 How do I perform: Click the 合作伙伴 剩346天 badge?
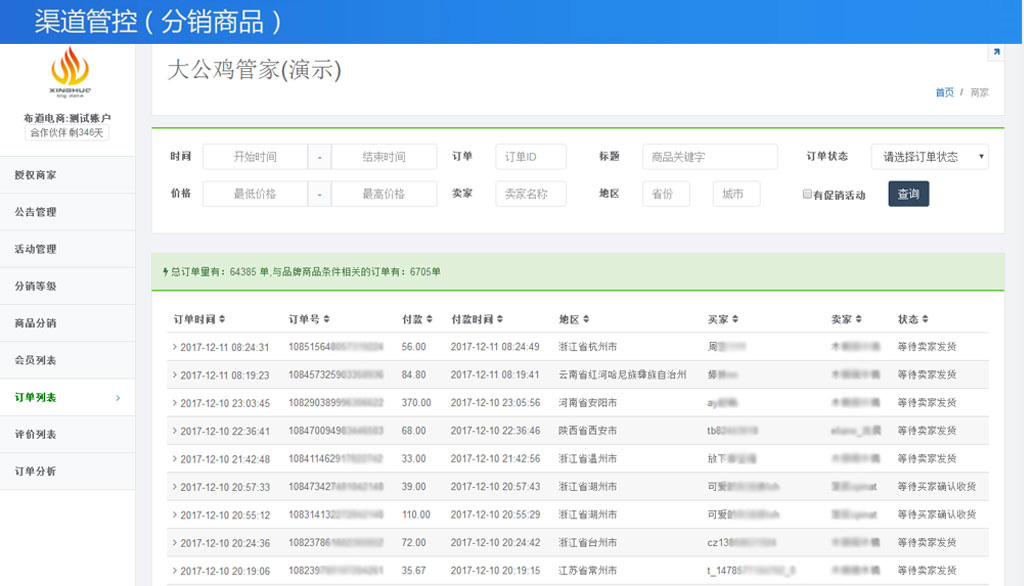tap(67, 133)
